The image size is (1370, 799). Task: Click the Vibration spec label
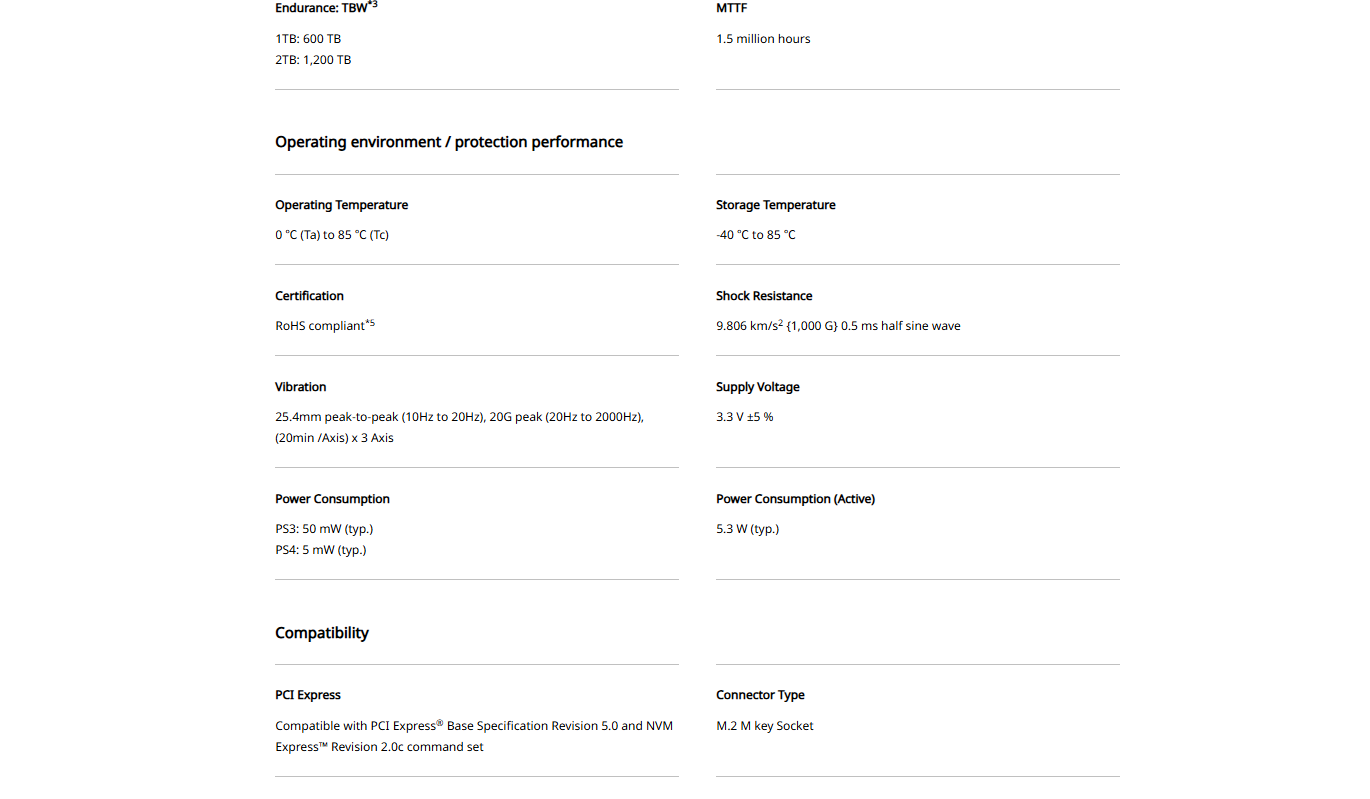[300, 387]
